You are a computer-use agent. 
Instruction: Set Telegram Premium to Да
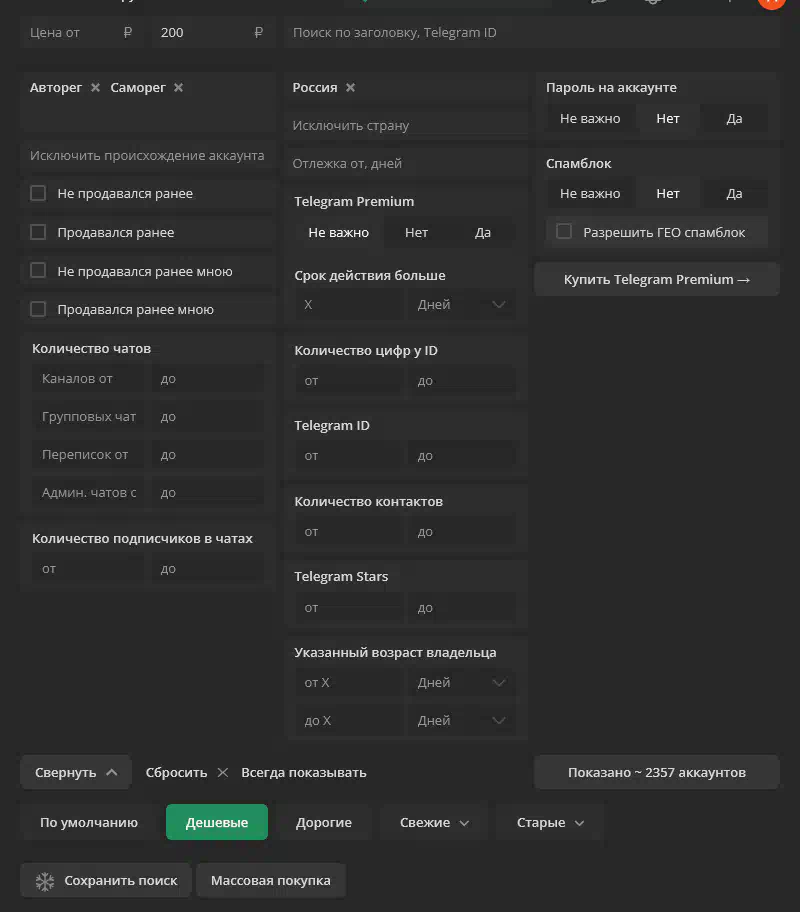[x=483, y=233]
